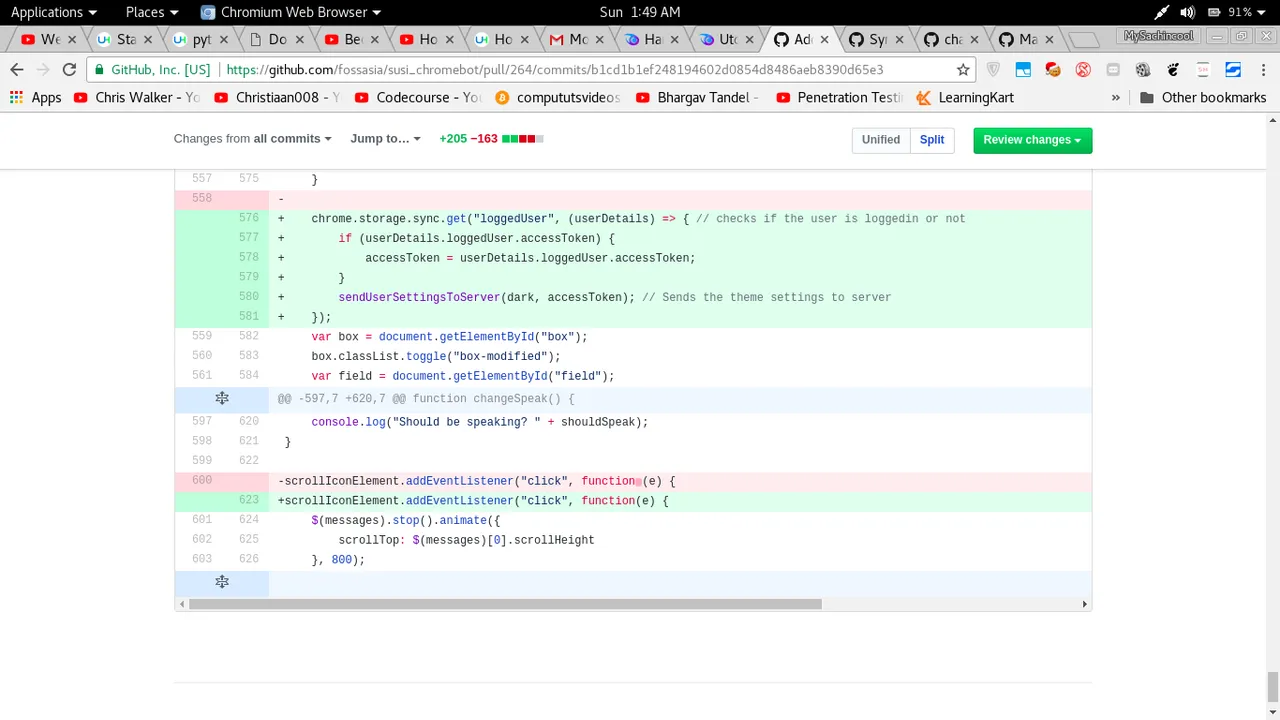Viewport: 1280px width, 720px height.
Task: Click the shield extension icon in toolbar
Action: pos(993,69)
